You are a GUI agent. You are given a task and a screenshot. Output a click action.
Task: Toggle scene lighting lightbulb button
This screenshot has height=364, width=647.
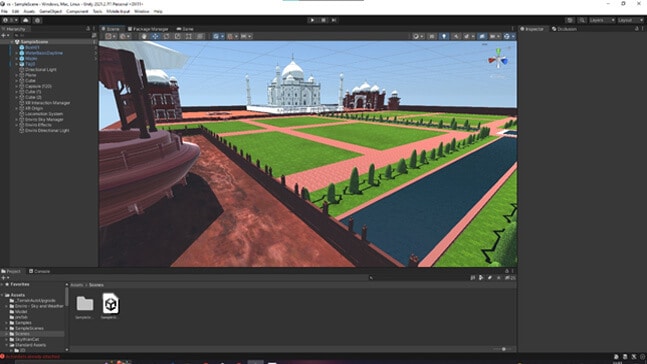(x=444, y=36)
